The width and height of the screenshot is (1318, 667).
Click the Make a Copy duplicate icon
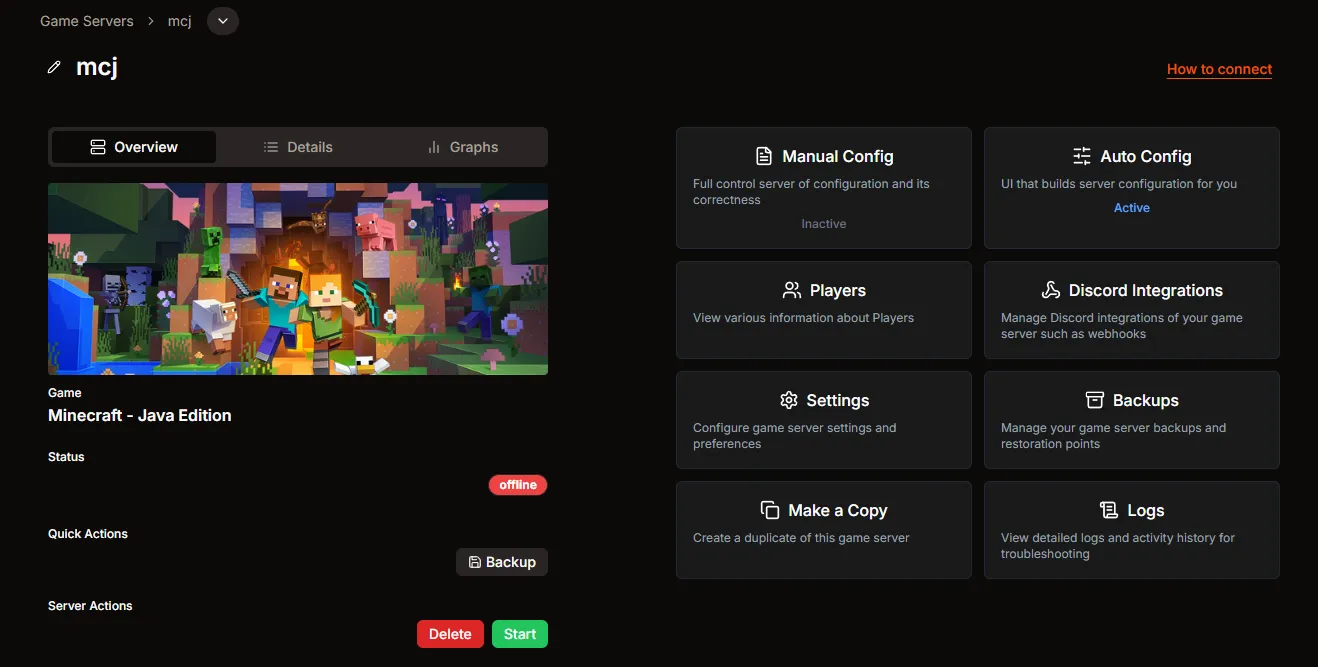click(x=770, y=510)
